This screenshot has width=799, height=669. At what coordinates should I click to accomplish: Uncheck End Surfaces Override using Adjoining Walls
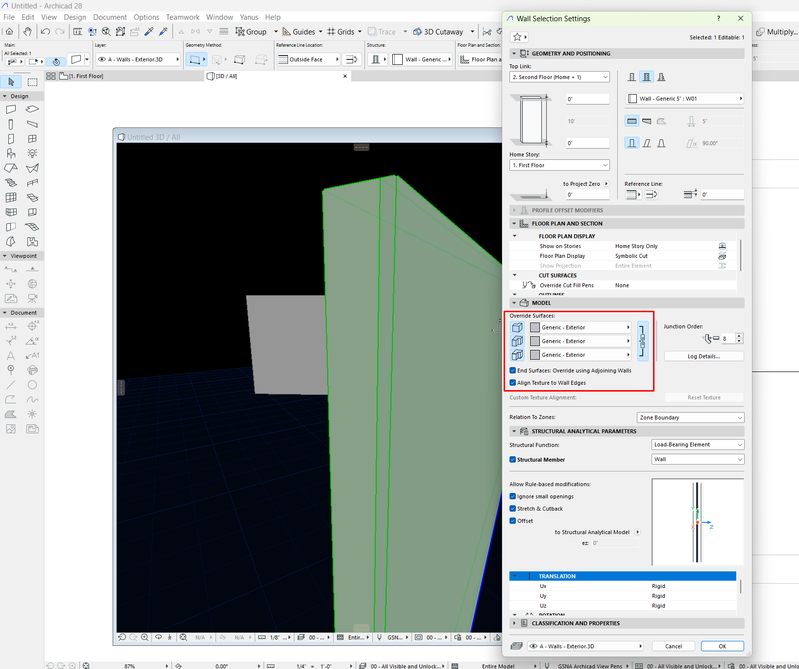513,370
